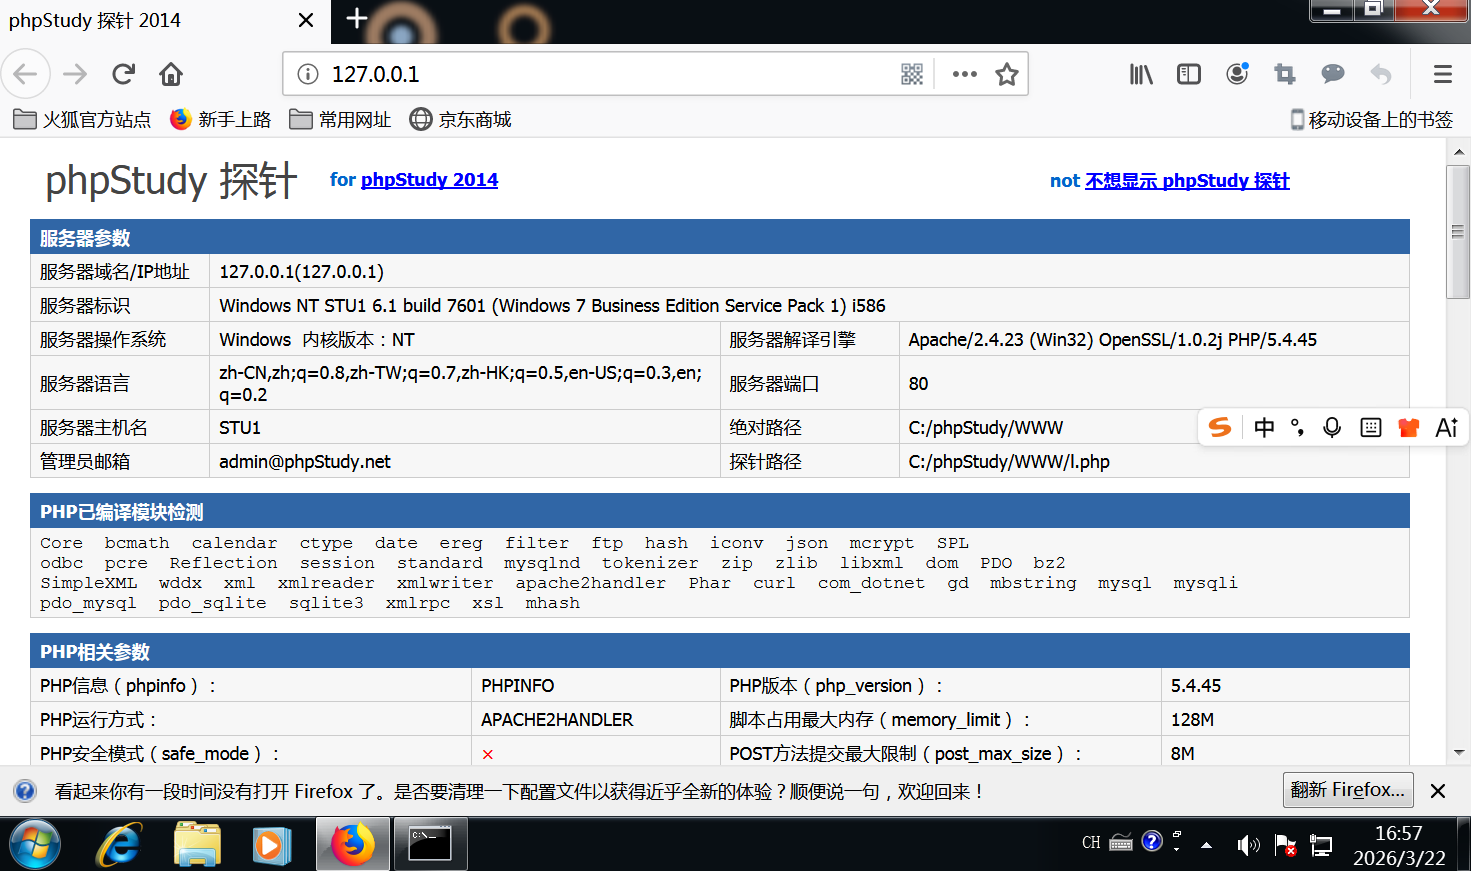Viewport: 1471px width, 871px height.
Task: Show hidden tray icons arrow
Action: [1207, 845]
